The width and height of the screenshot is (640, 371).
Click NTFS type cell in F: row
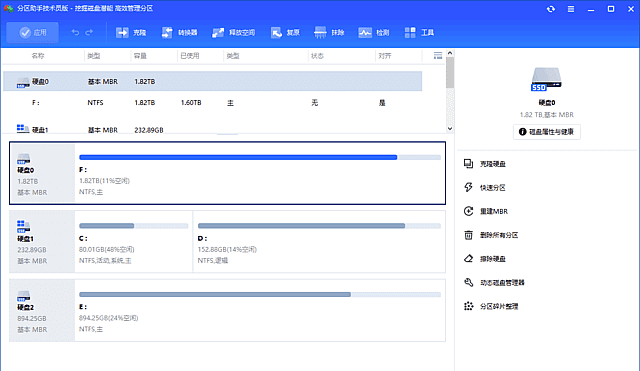click(x=95, y=103)
